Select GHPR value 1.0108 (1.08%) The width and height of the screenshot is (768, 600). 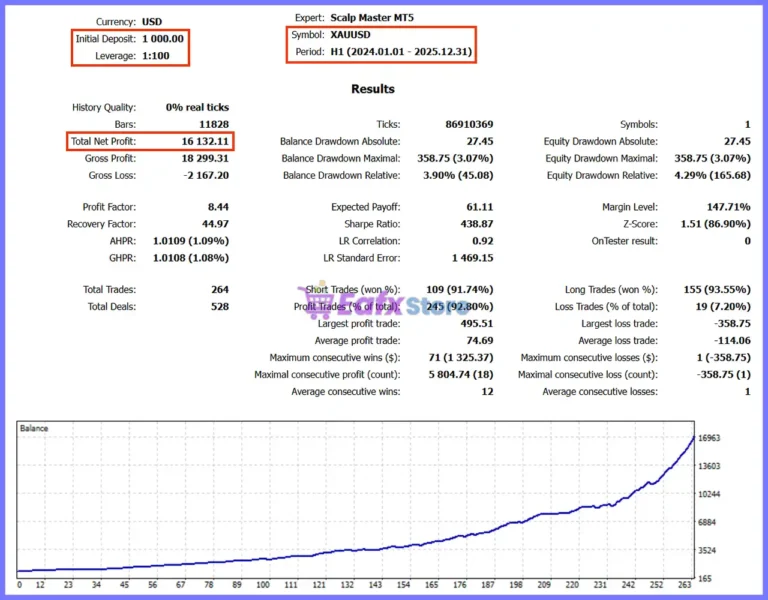(191, 258)
